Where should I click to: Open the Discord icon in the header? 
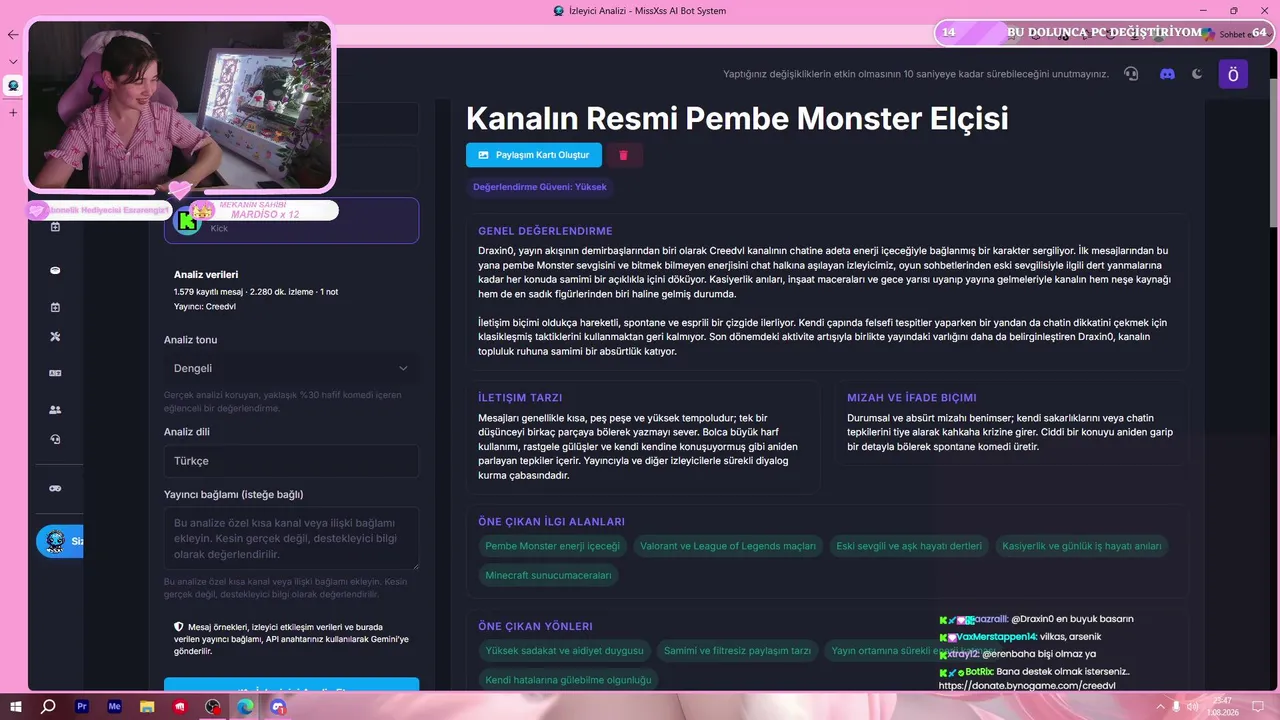click(1166, 74)
